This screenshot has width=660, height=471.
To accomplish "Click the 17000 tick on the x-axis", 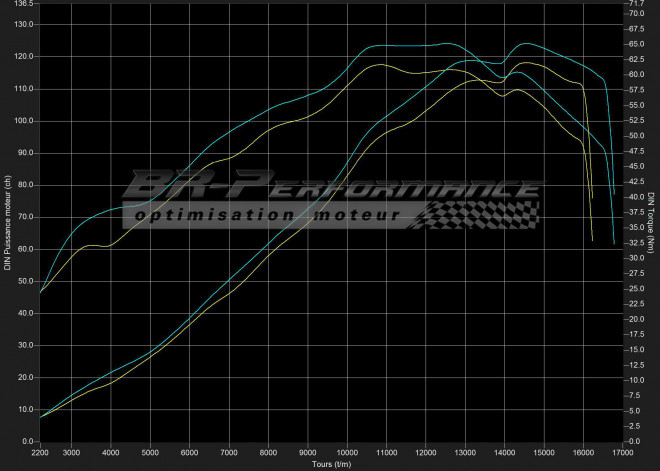I will click(x=622, y=452).
